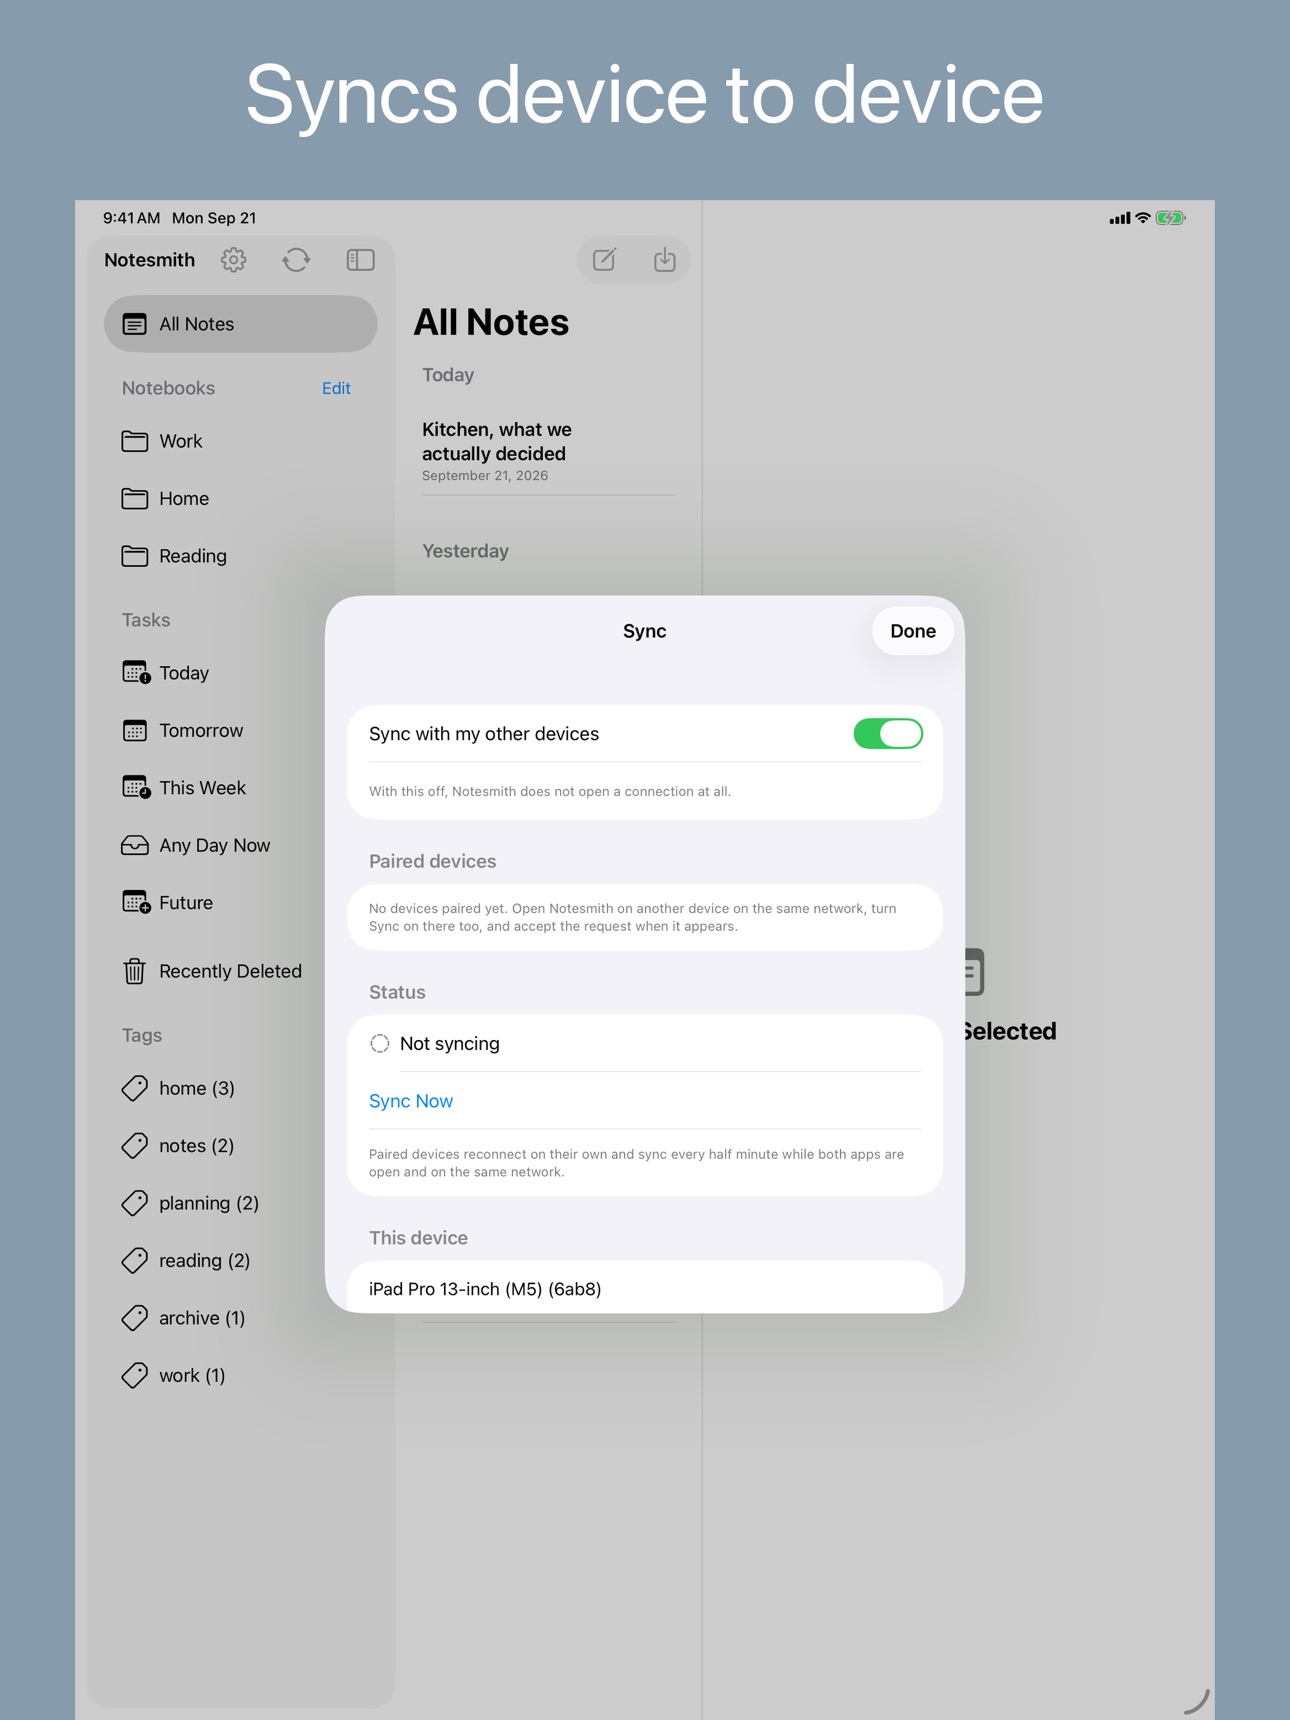Click the Any Day Now inbox icon

(134, 846)
